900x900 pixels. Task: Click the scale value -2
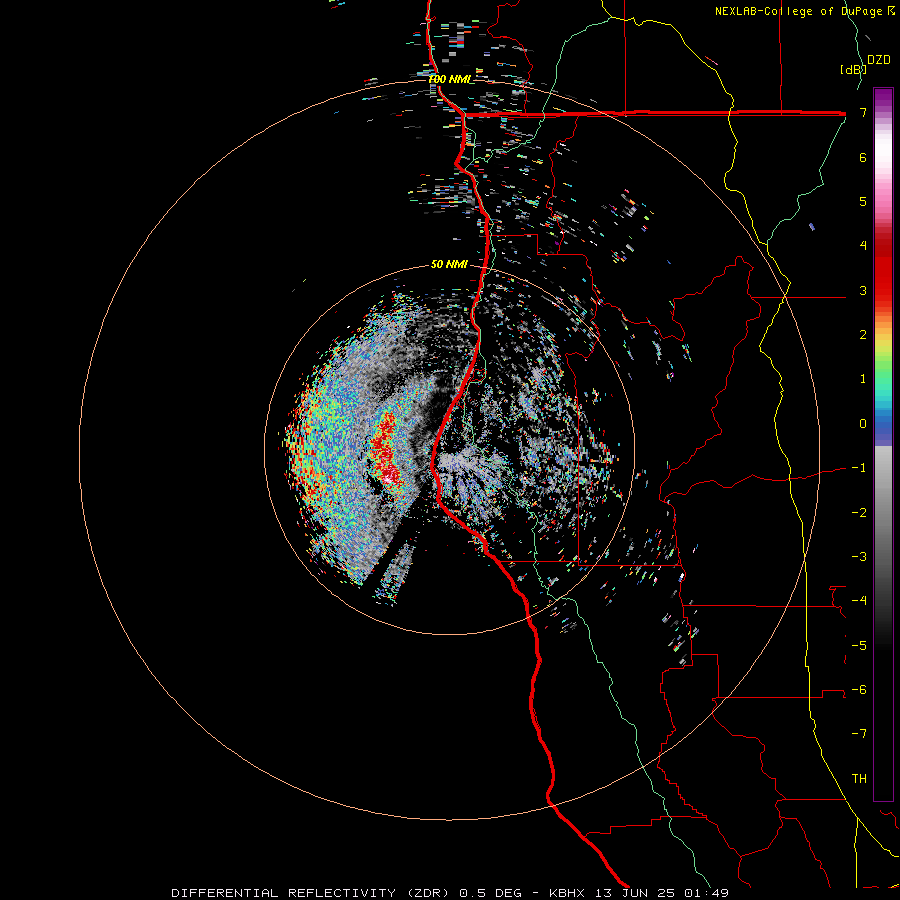[x=859, y=512]
